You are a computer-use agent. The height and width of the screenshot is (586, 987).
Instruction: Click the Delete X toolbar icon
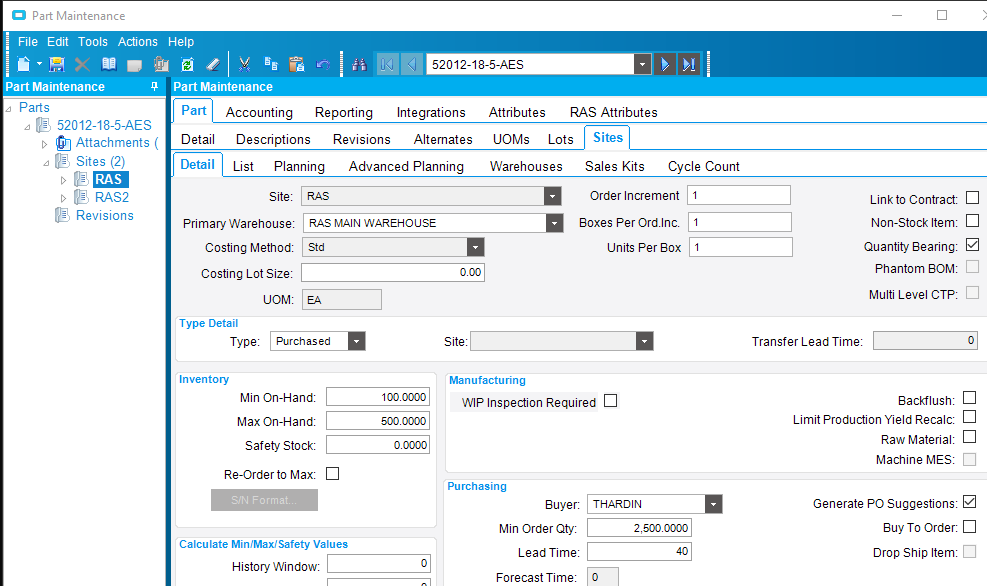[82, 64]
